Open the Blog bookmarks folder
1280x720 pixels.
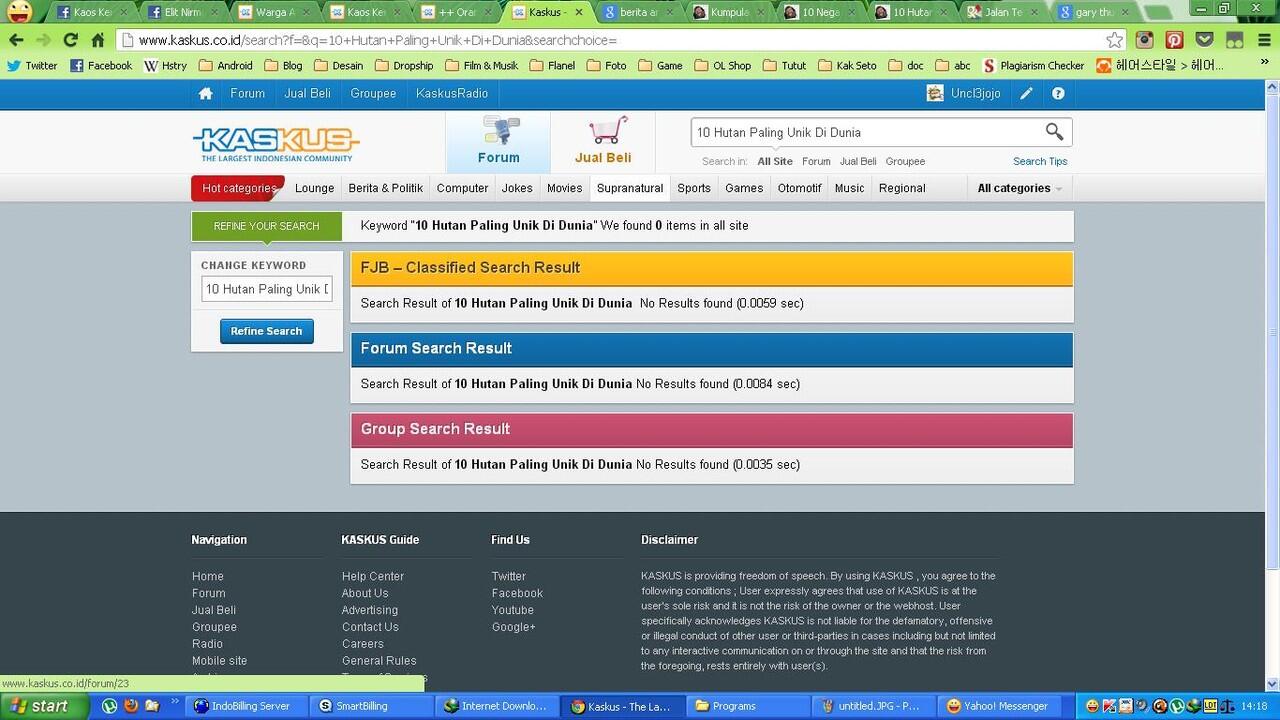pyautogui.click(x=282, y=65)
